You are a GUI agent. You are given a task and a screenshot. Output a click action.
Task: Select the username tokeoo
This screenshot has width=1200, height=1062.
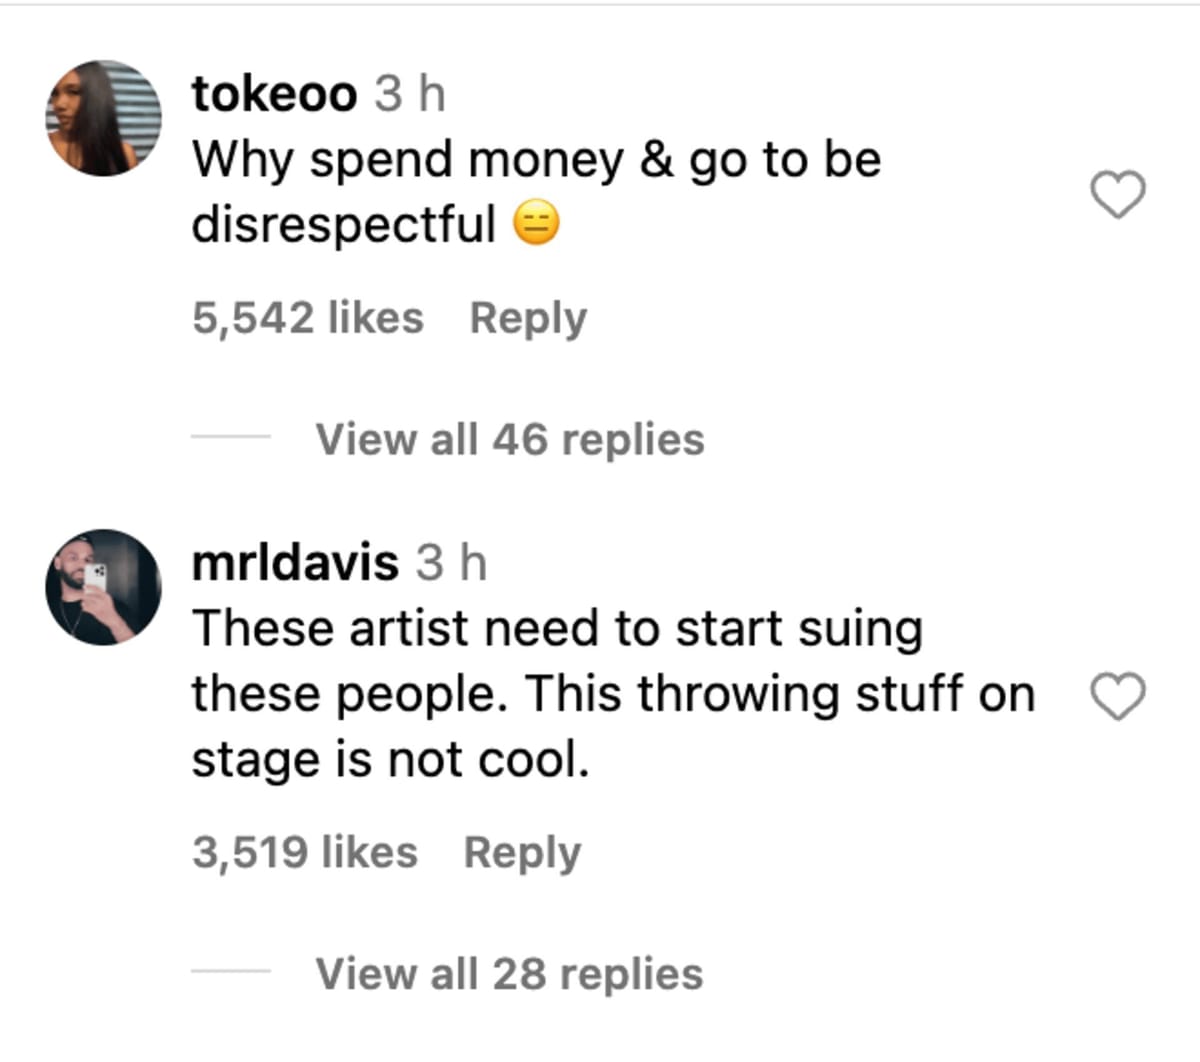274,93
